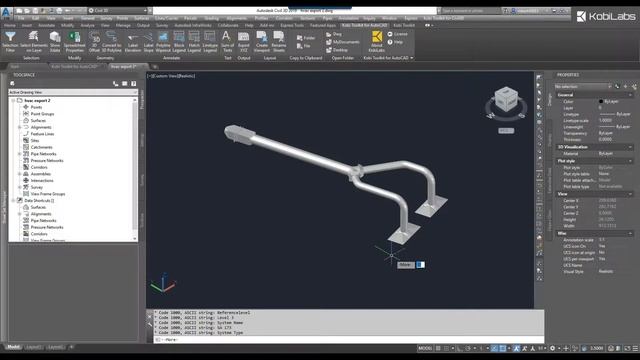Open the Dwg folder
Image resolution: width=640 pixels, height=360 pixels.
[x=334, y=34]
